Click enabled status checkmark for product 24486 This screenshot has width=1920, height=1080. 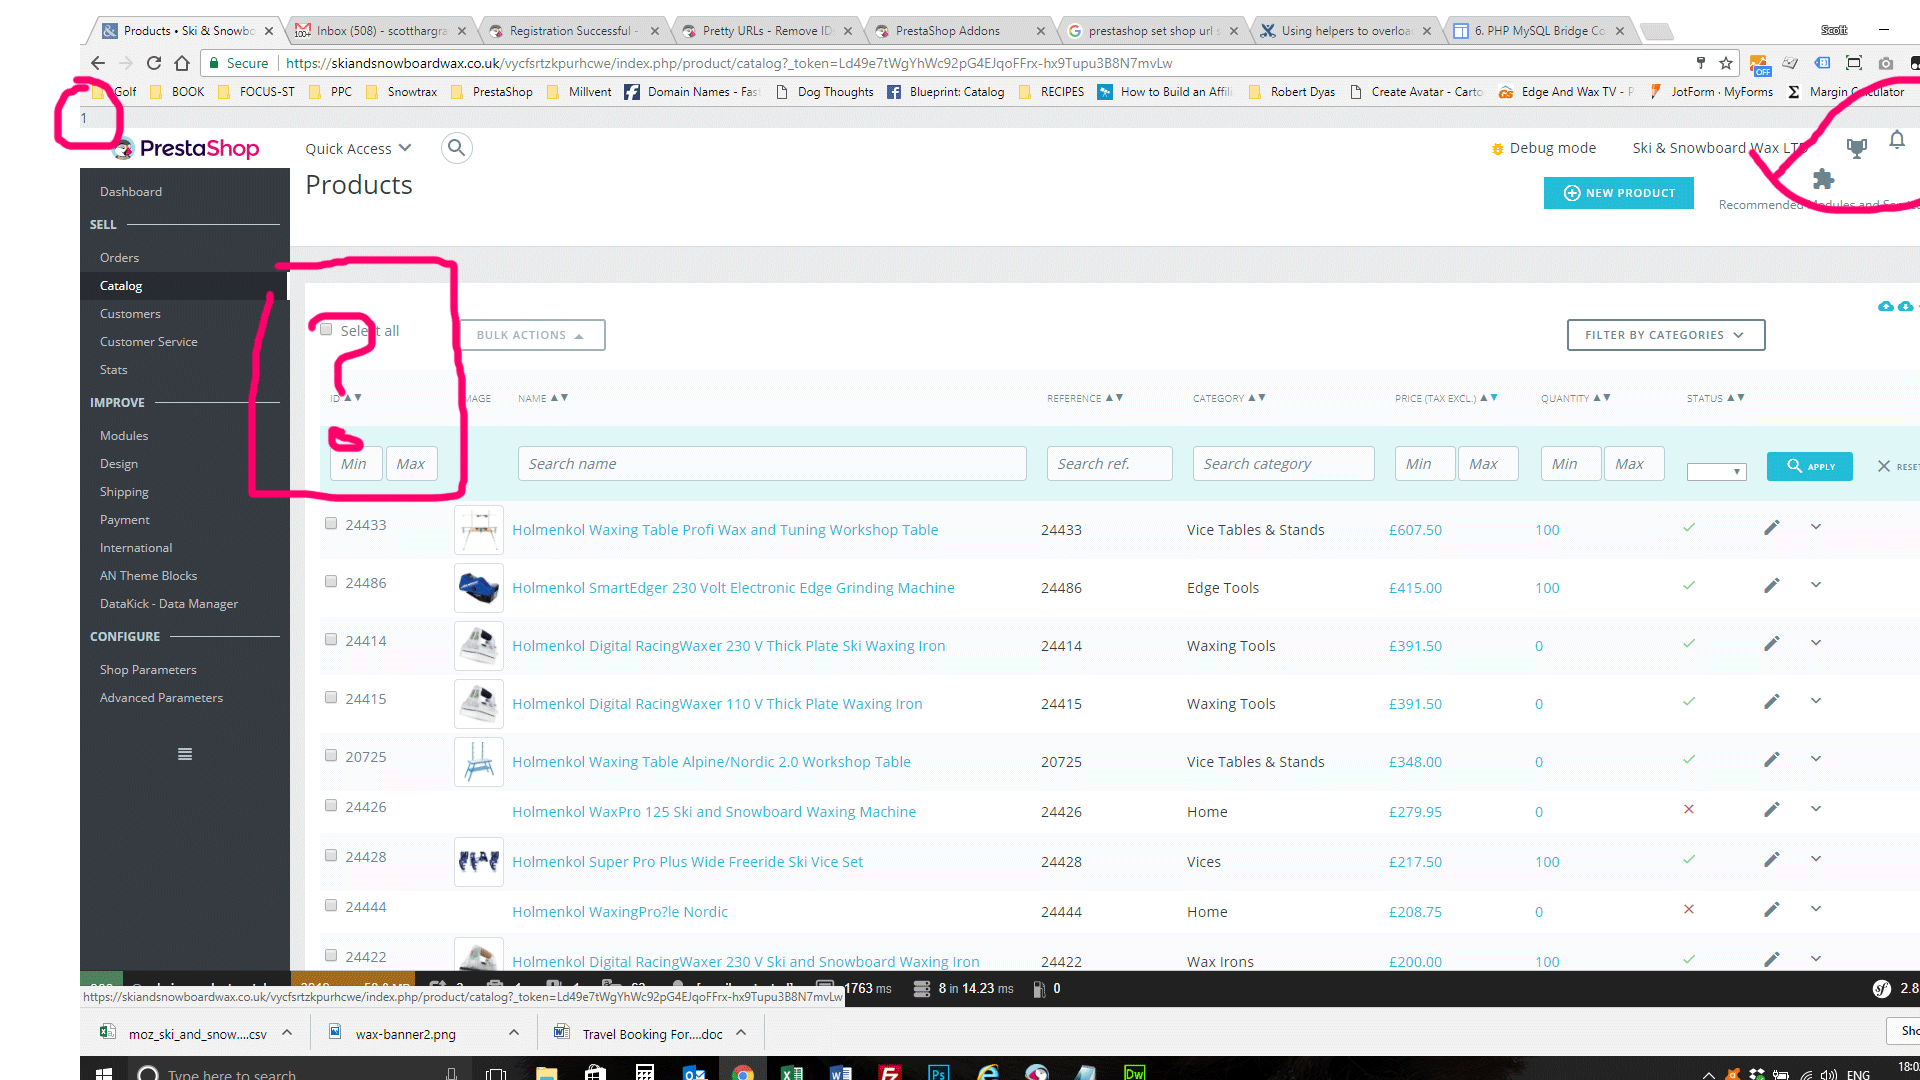1688,586
